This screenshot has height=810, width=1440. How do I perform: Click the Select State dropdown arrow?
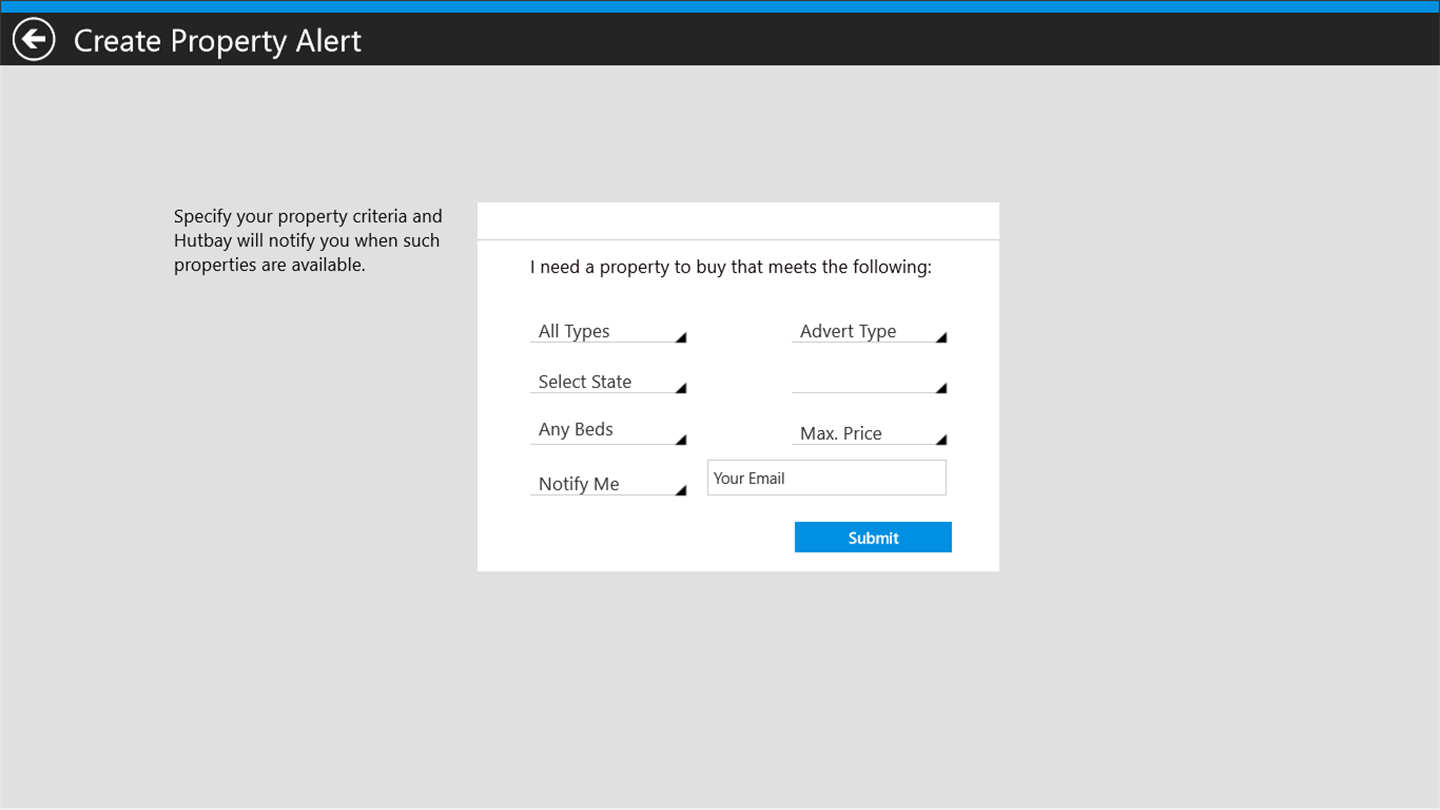(681, 388)
